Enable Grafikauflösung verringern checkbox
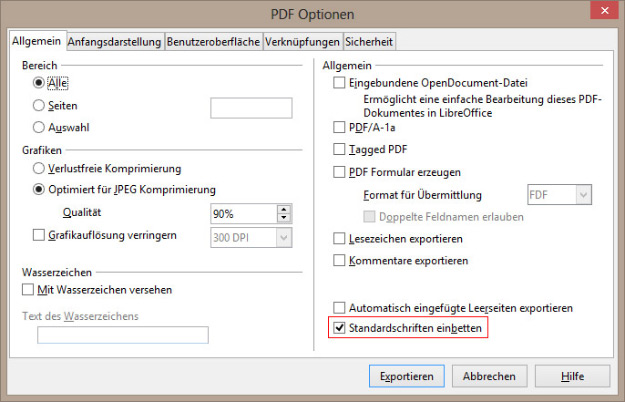Viewport: 625px width, 402px height. click(x=39, y=235)
